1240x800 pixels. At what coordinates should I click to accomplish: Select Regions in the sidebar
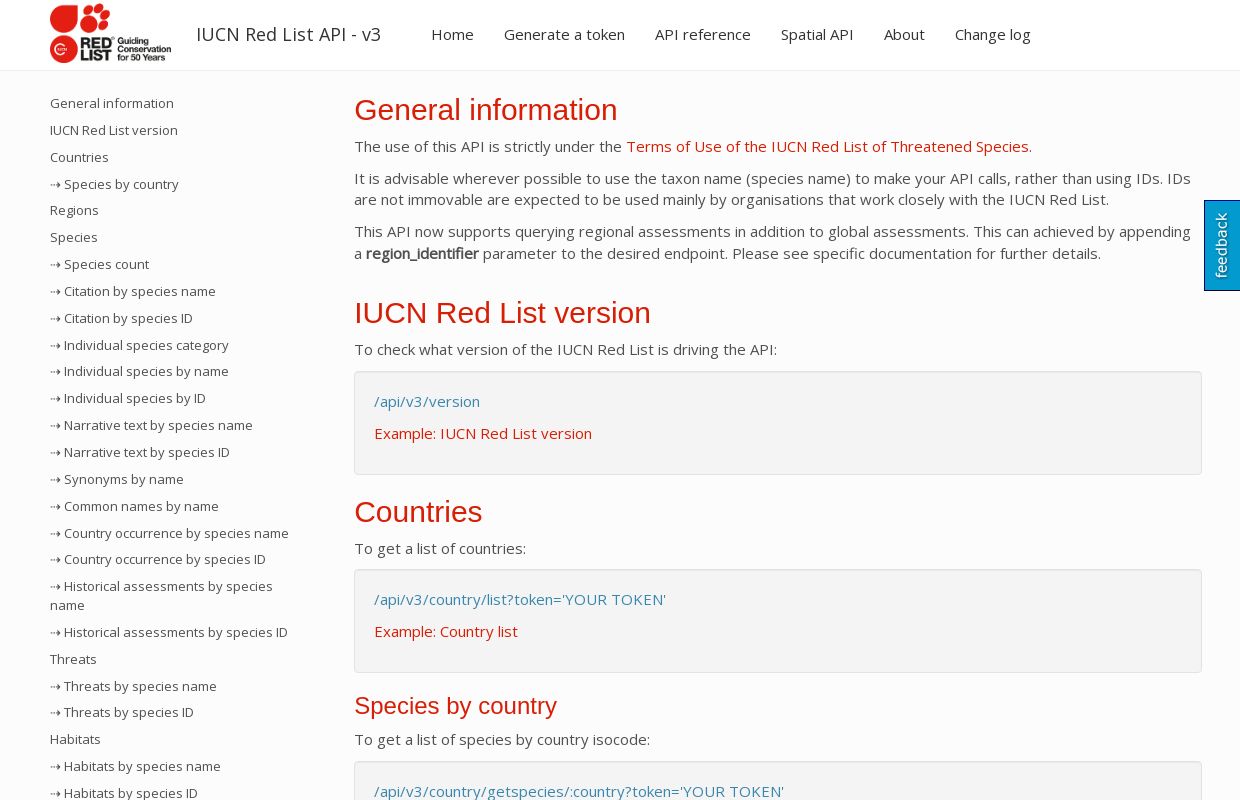[74, 210]
